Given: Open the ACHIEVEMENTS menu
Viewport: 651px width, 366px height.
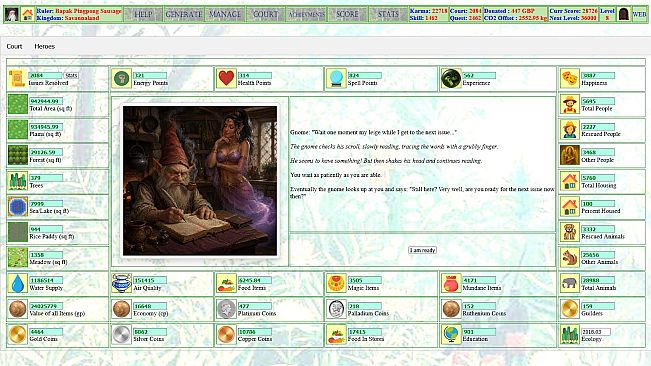Looking at the screenshot, I should pos(306,15).
